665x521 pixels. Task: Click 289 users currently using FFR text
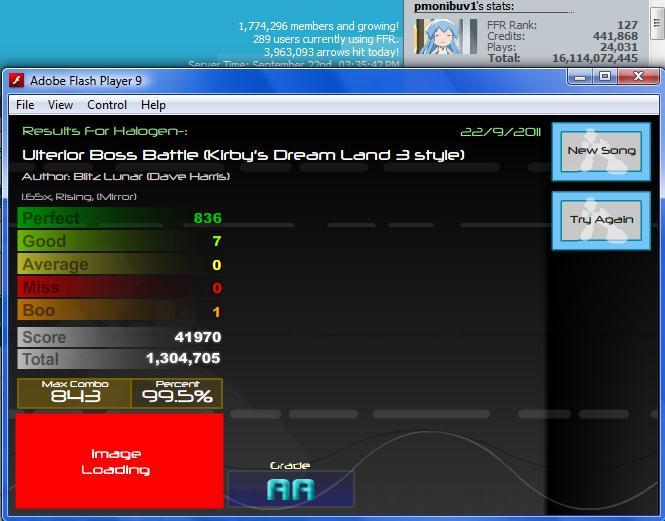(326, 39)
